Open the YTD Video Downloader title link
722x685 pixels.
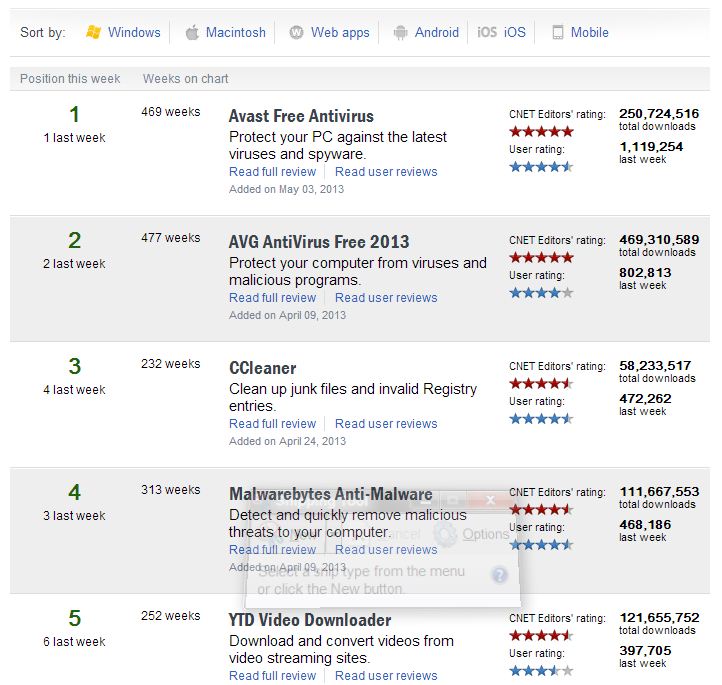pyautogui.click(x=310, y=620)
